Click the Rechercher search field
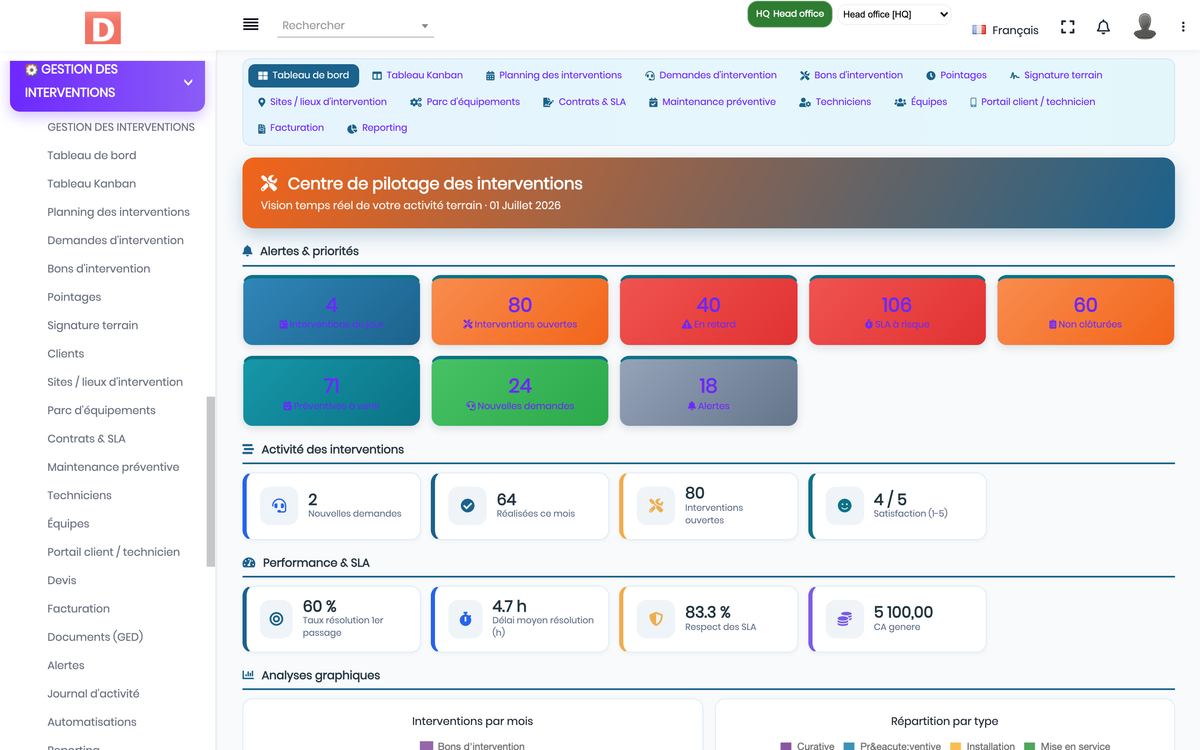The width and height of the screenshot is (1200, 750). [x=355, y=25]
